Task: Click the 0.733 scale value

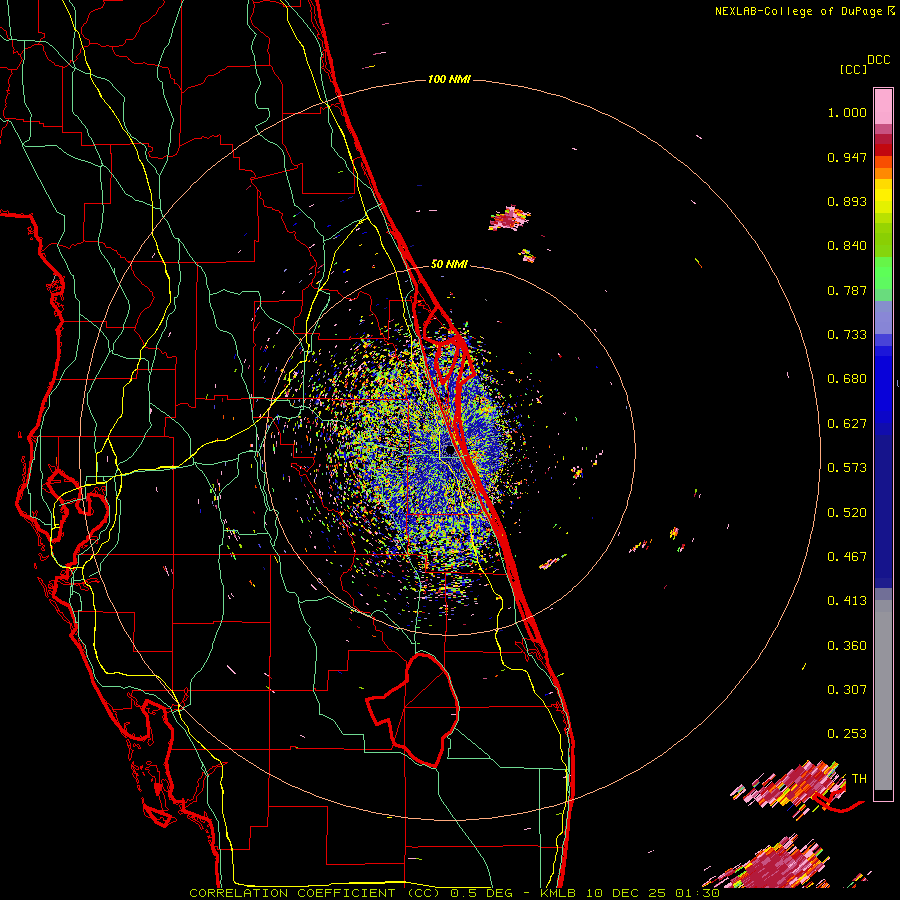Action: [x=847, y=335]
